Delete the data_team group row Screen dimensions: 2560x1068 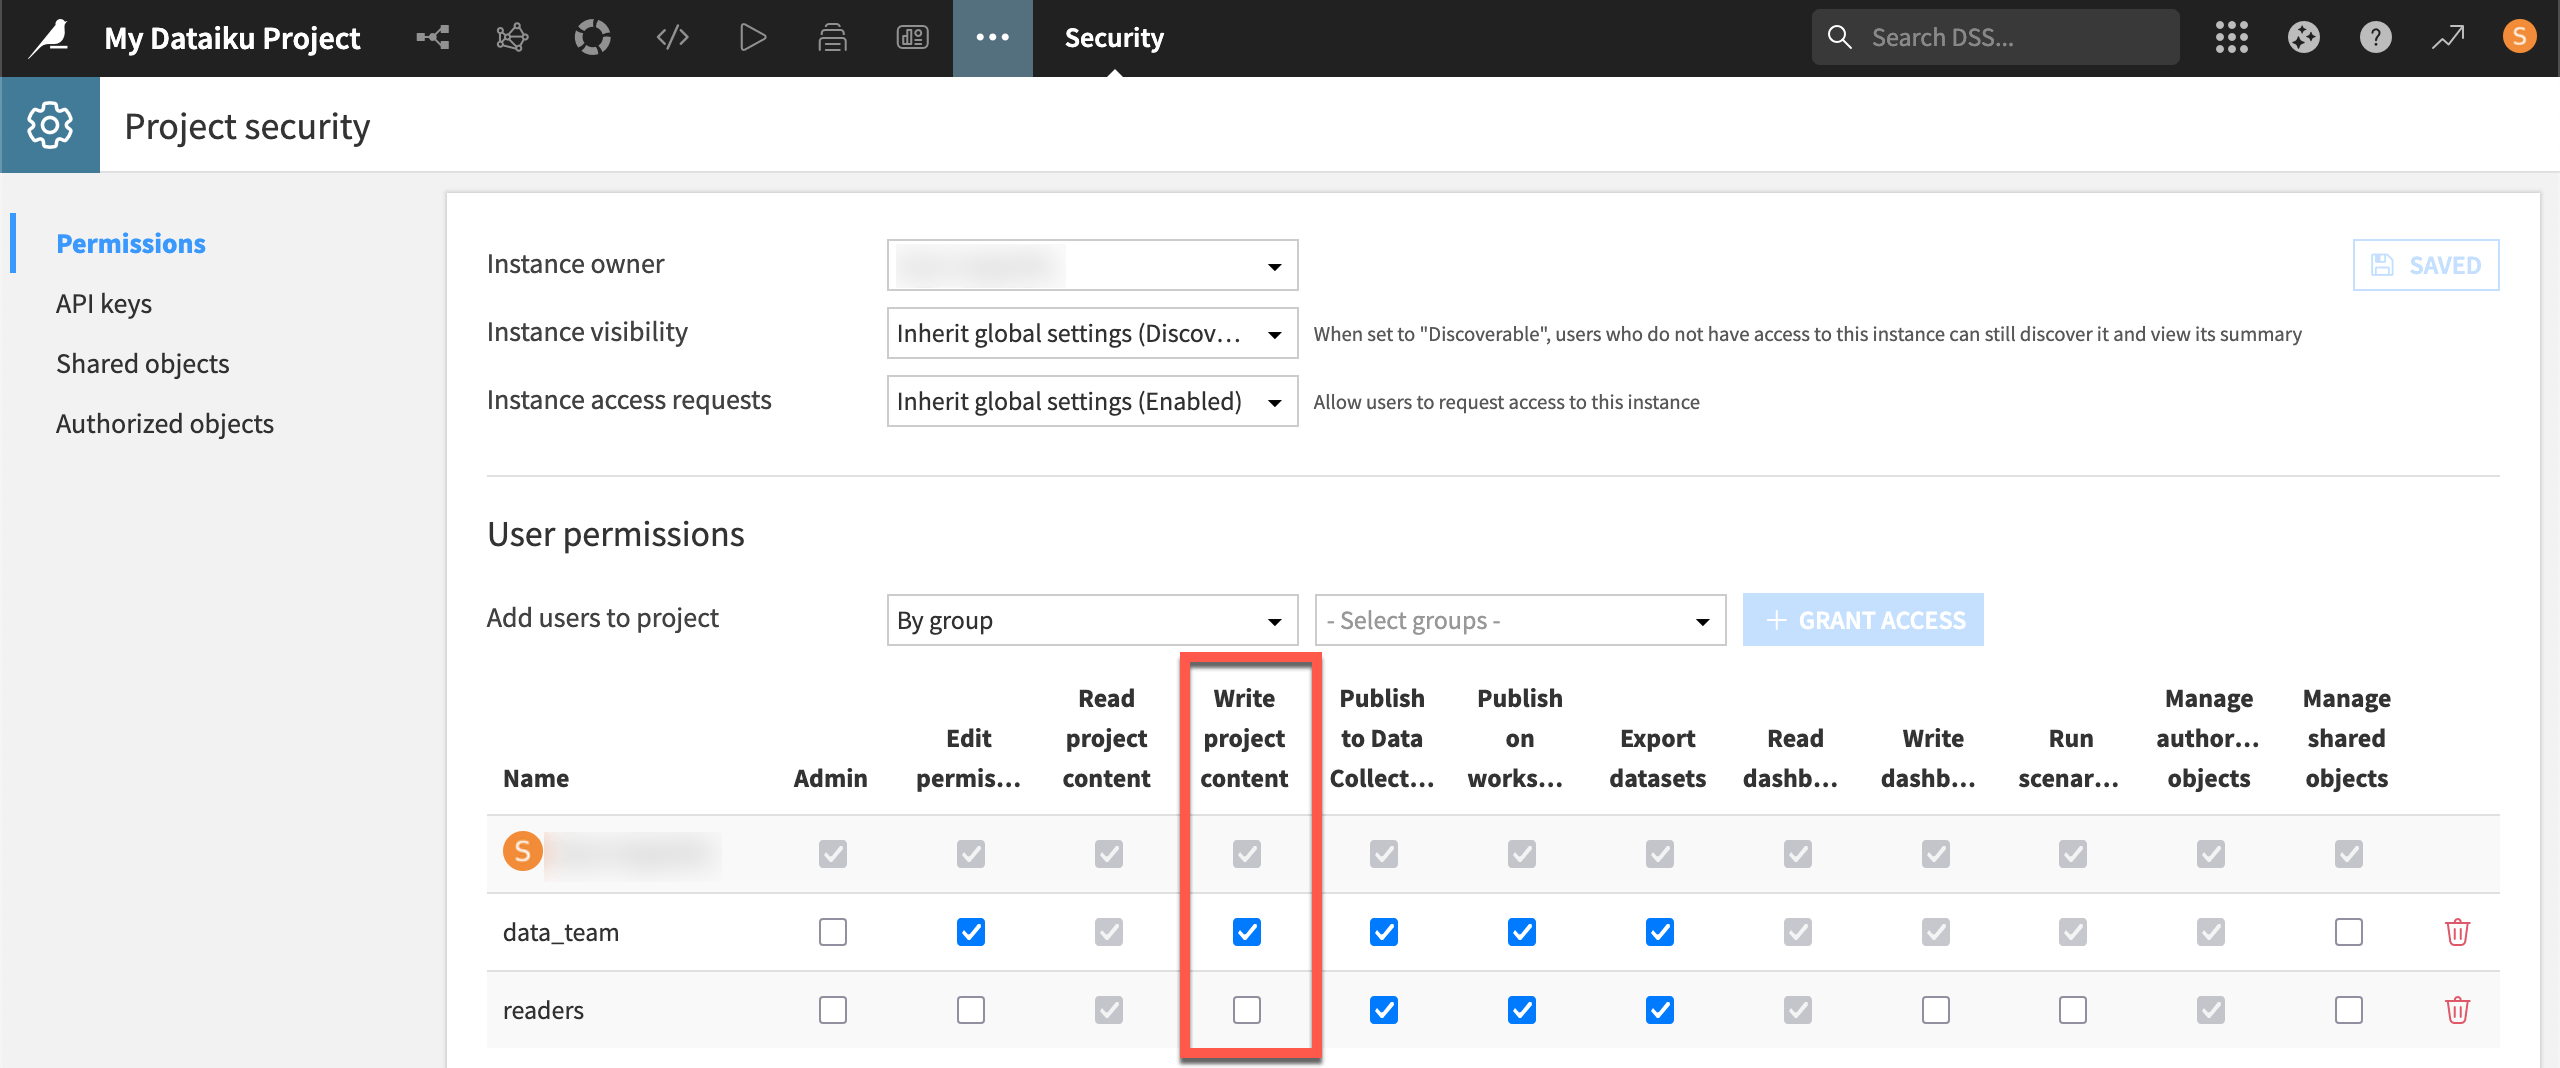click(x=2457, y=932)
